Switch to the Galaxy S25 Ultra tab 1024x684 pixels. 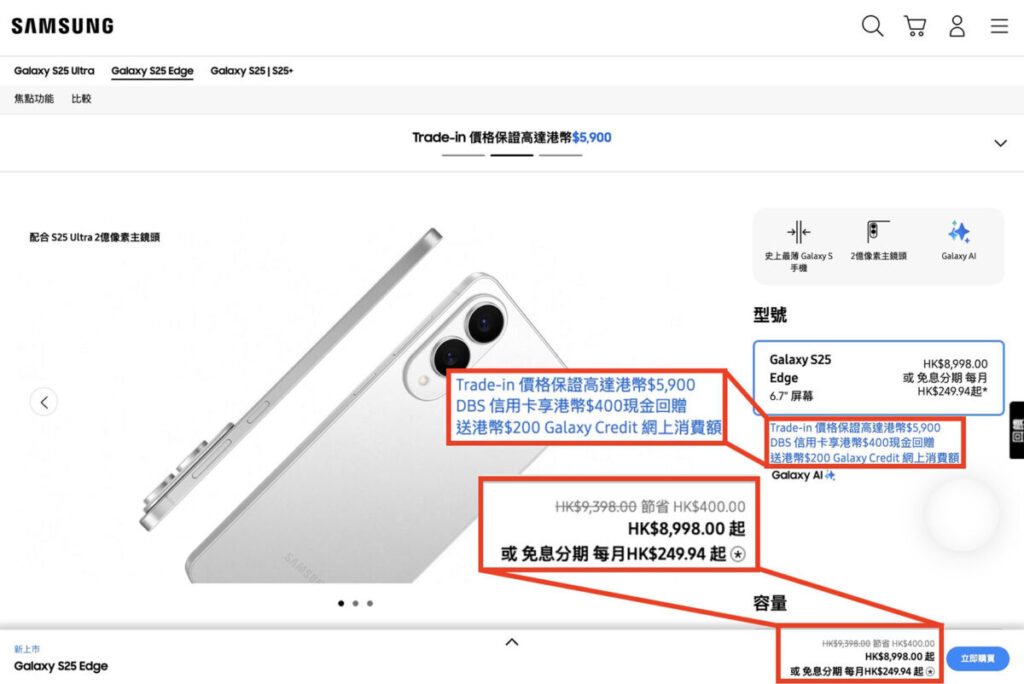(54, 71)
